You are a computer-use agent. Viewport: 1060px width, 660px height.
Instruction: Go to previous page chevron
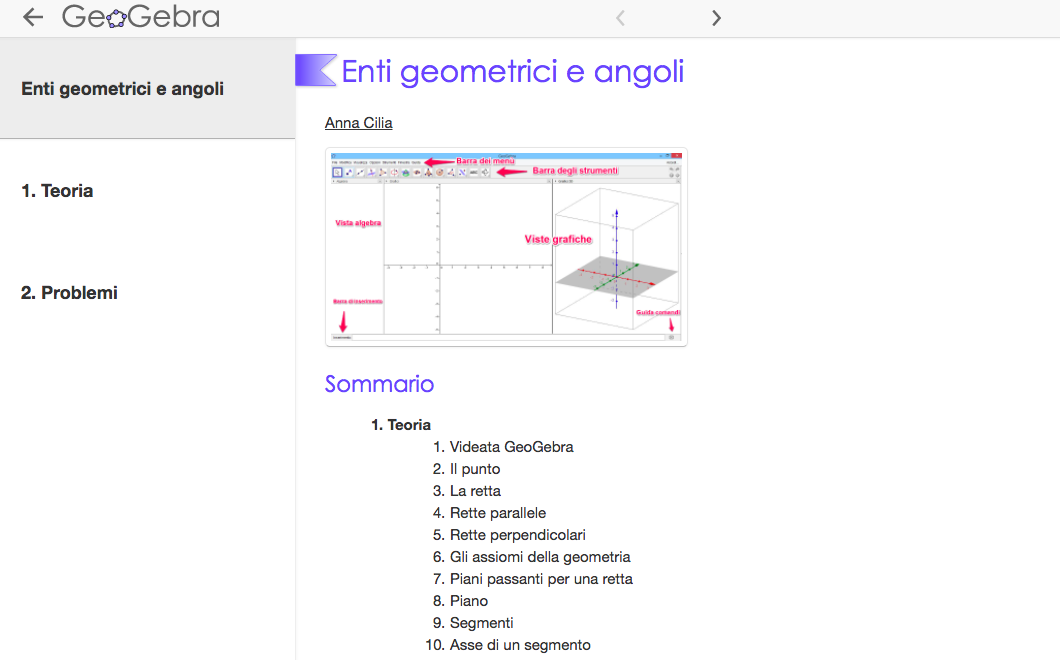(620, 18)
